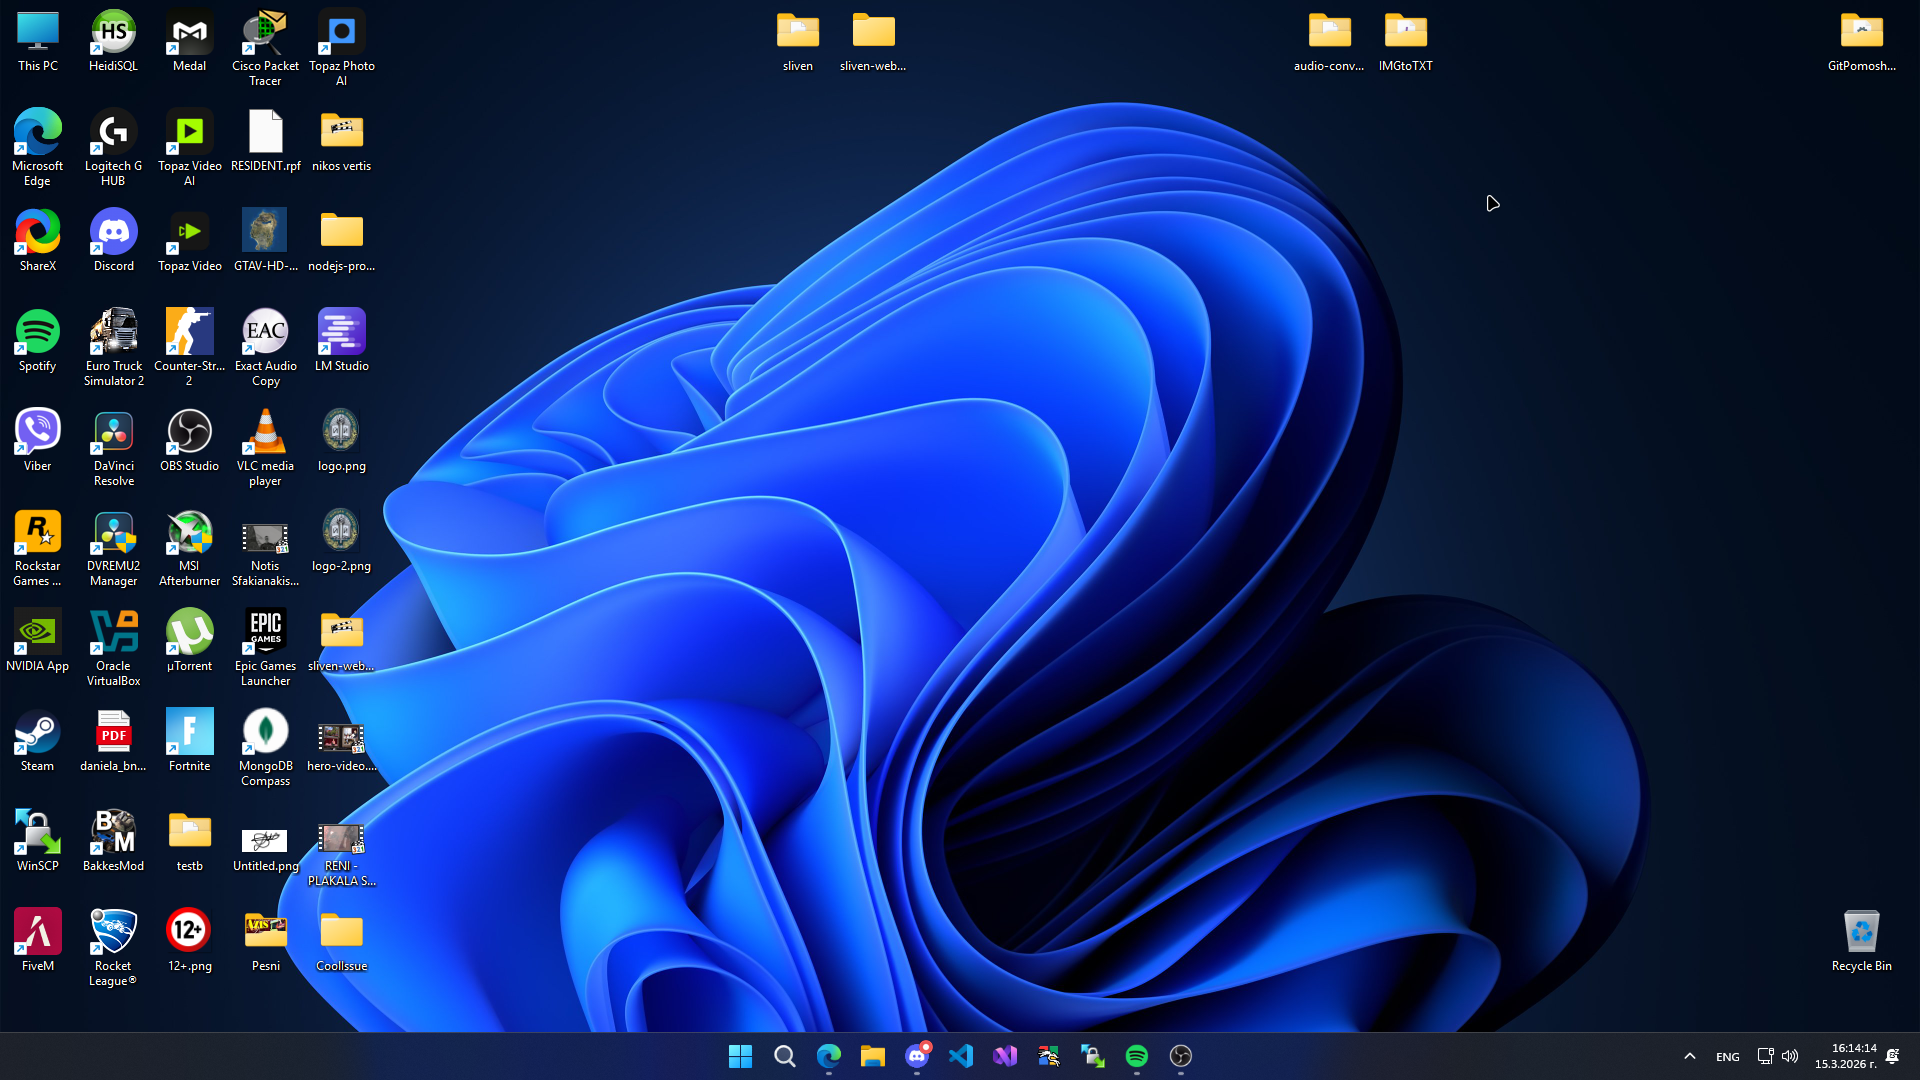Select the audio-conv folder
The image size is (1920, 1080).
(1330, 42)
